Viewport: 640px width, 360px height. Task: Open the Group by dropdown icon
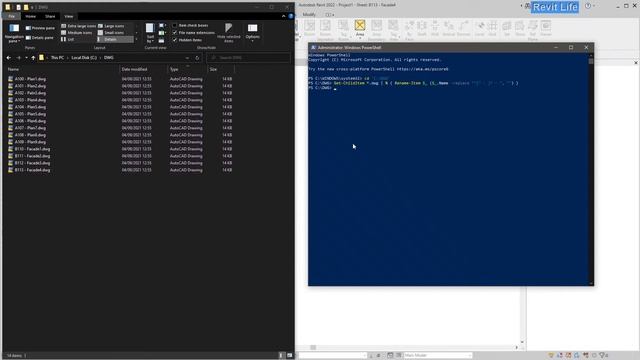coord(162,26)
